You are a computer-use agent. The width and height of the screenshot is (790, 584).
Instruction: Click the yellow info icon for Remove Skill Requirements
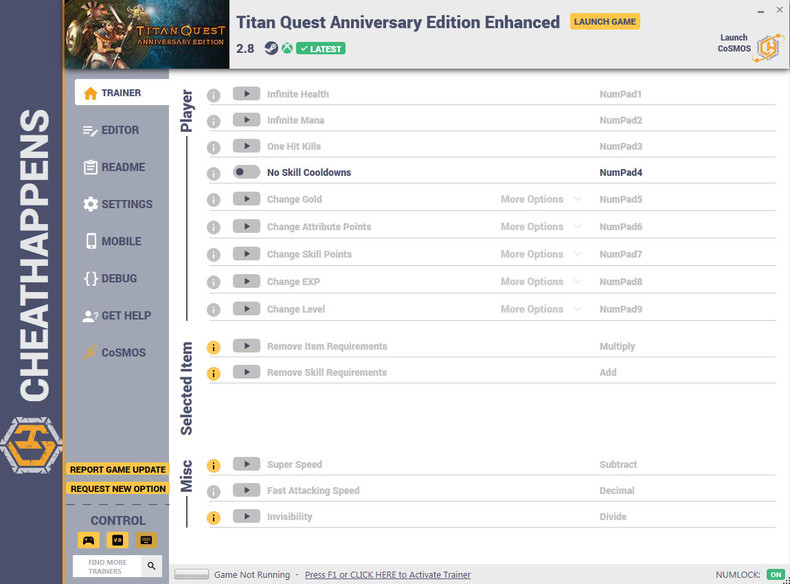pos(214,374)
